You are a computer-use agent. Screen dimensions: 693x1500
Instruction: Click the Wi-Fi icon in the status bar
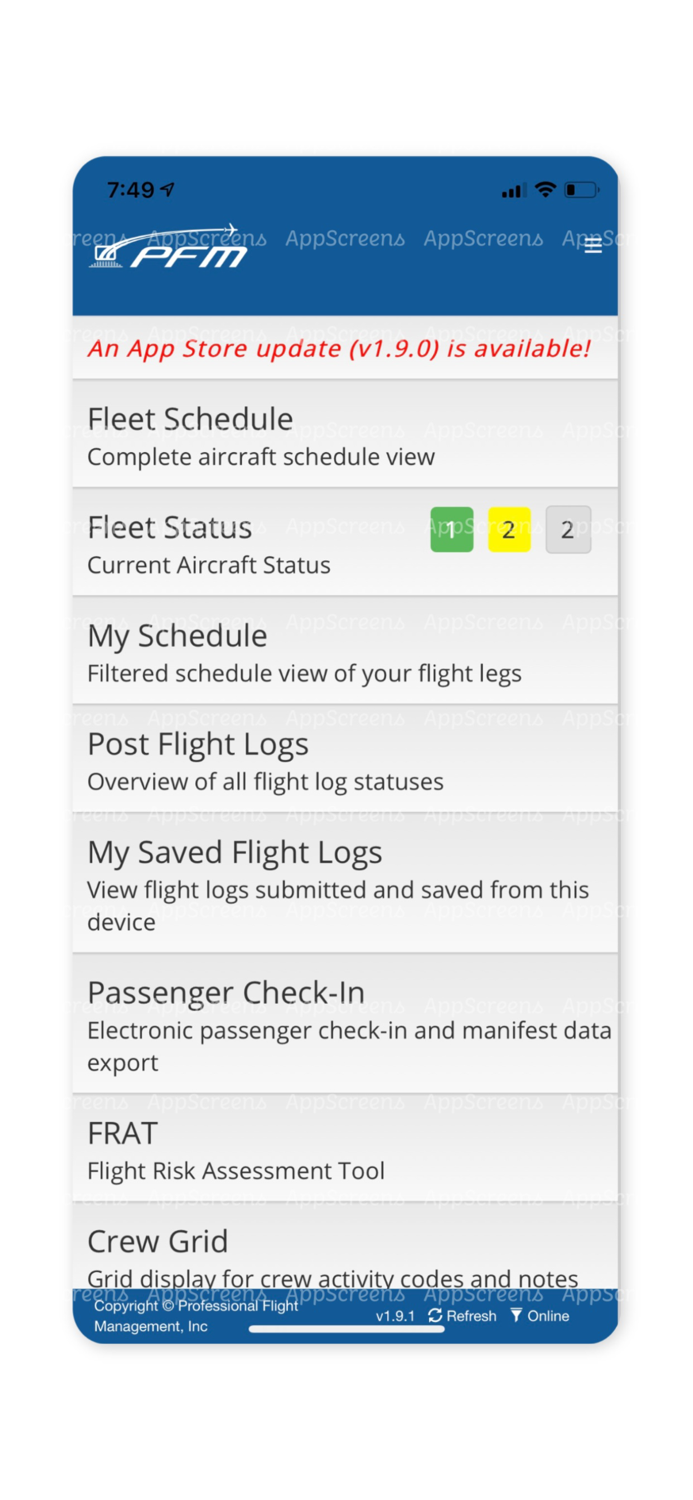[x=546, y=188]
